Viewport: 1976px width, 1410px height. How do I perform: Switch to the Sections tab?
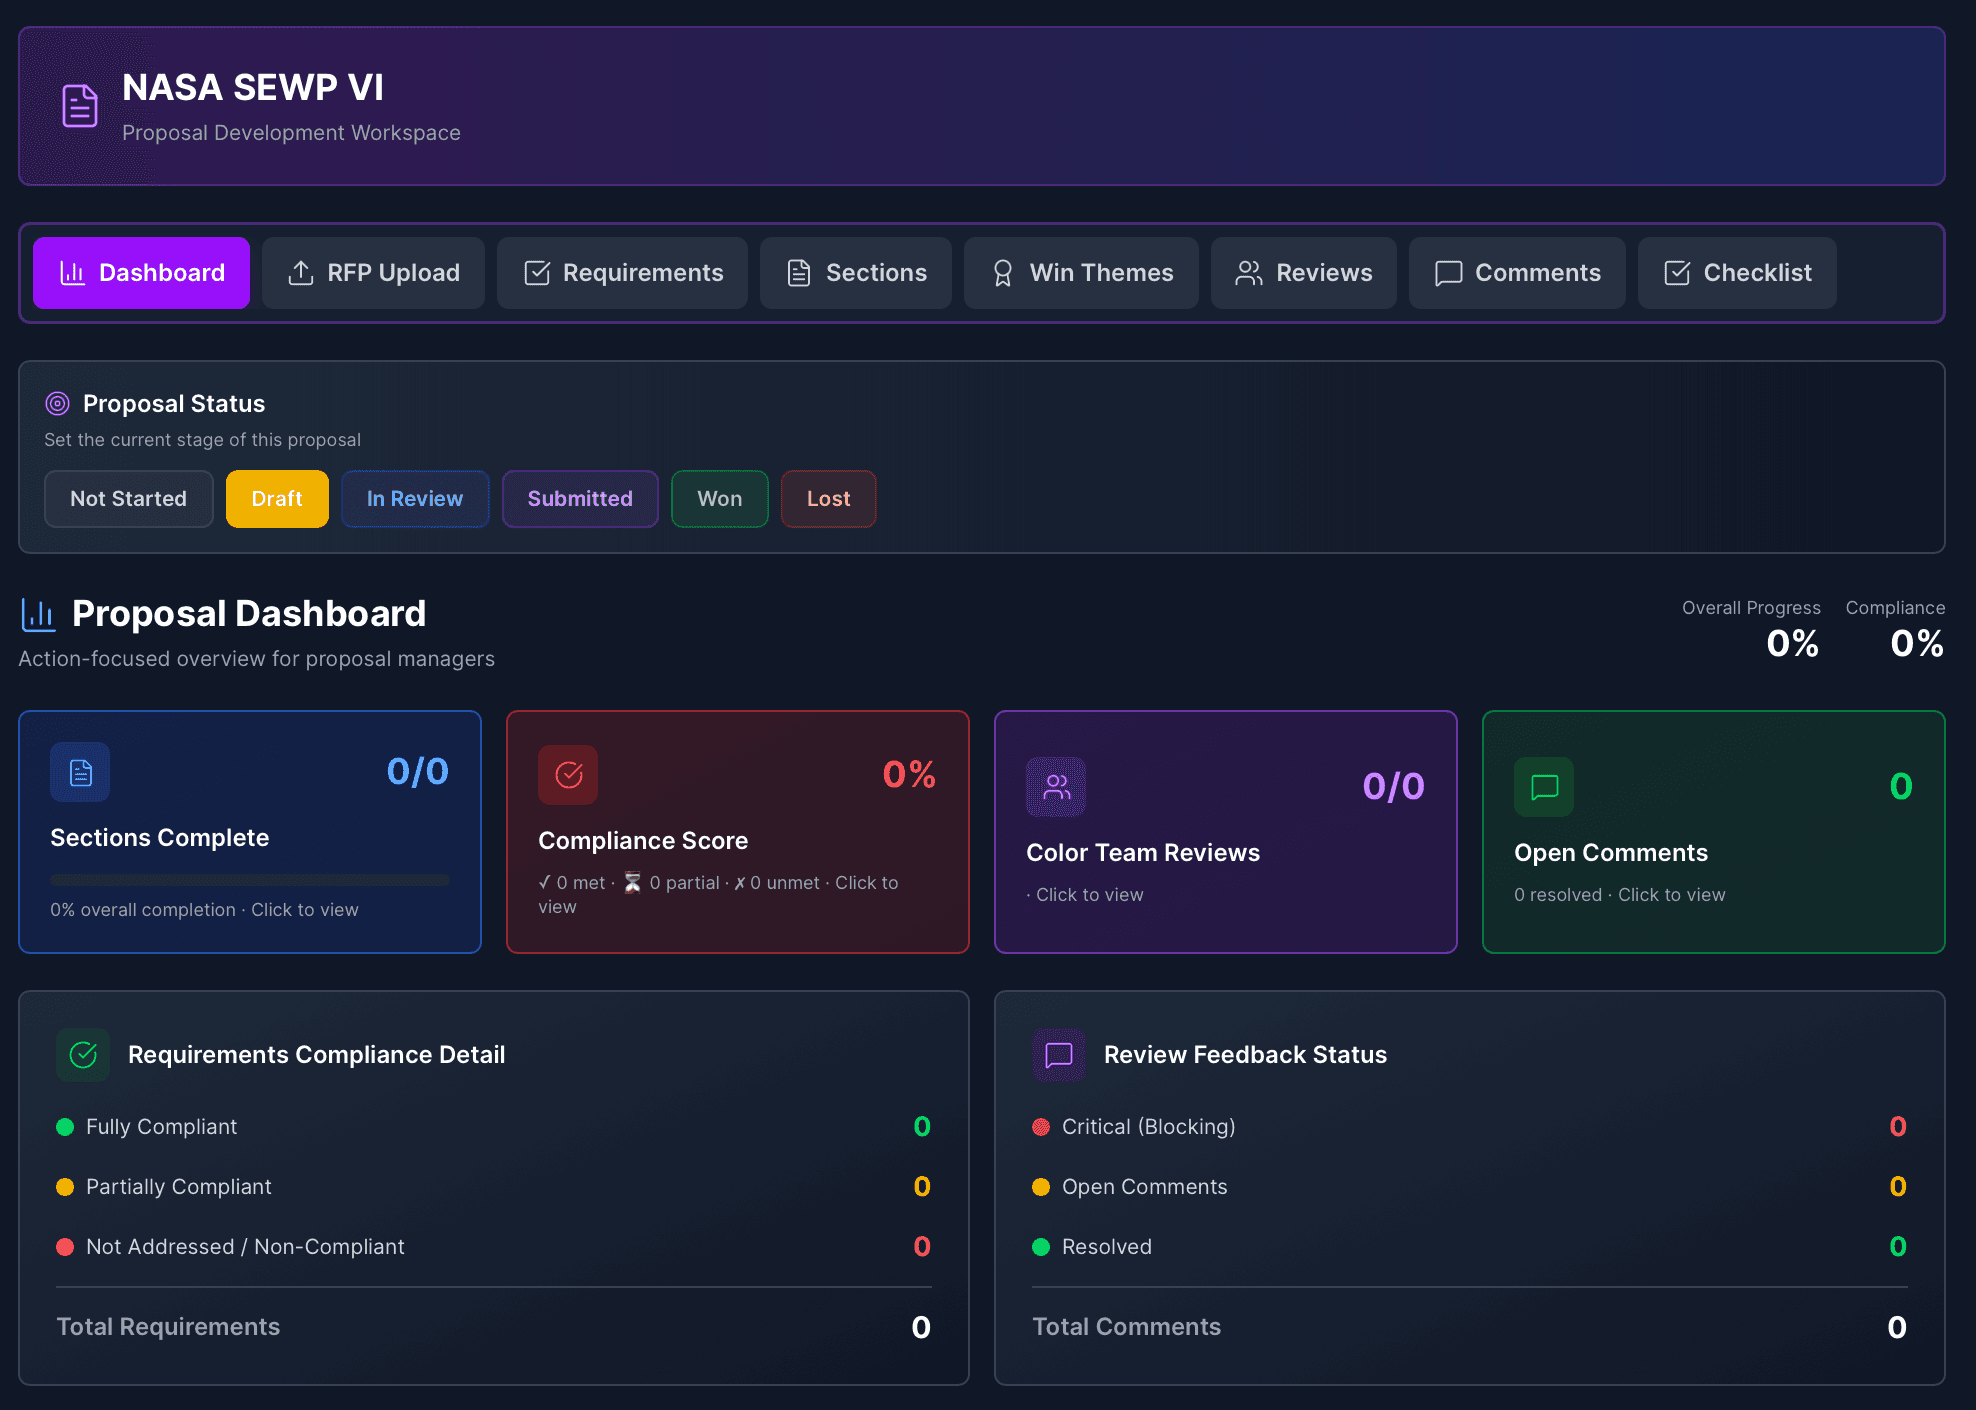coord(856,272)
